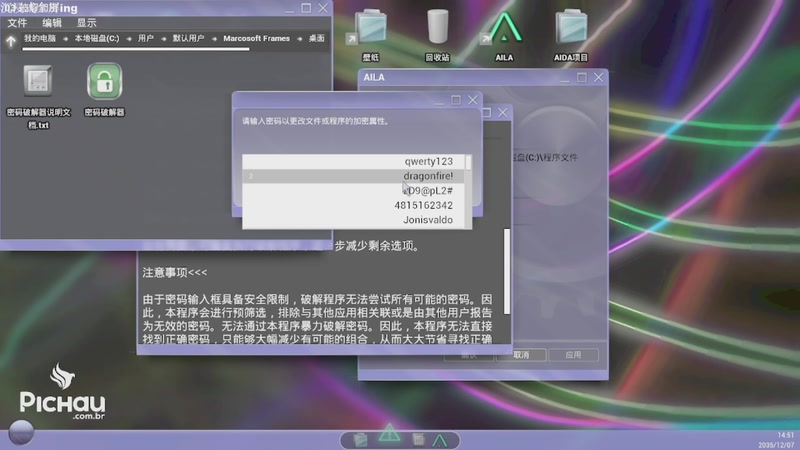
Task: Close the AILA window
Action: click(598, 78)
